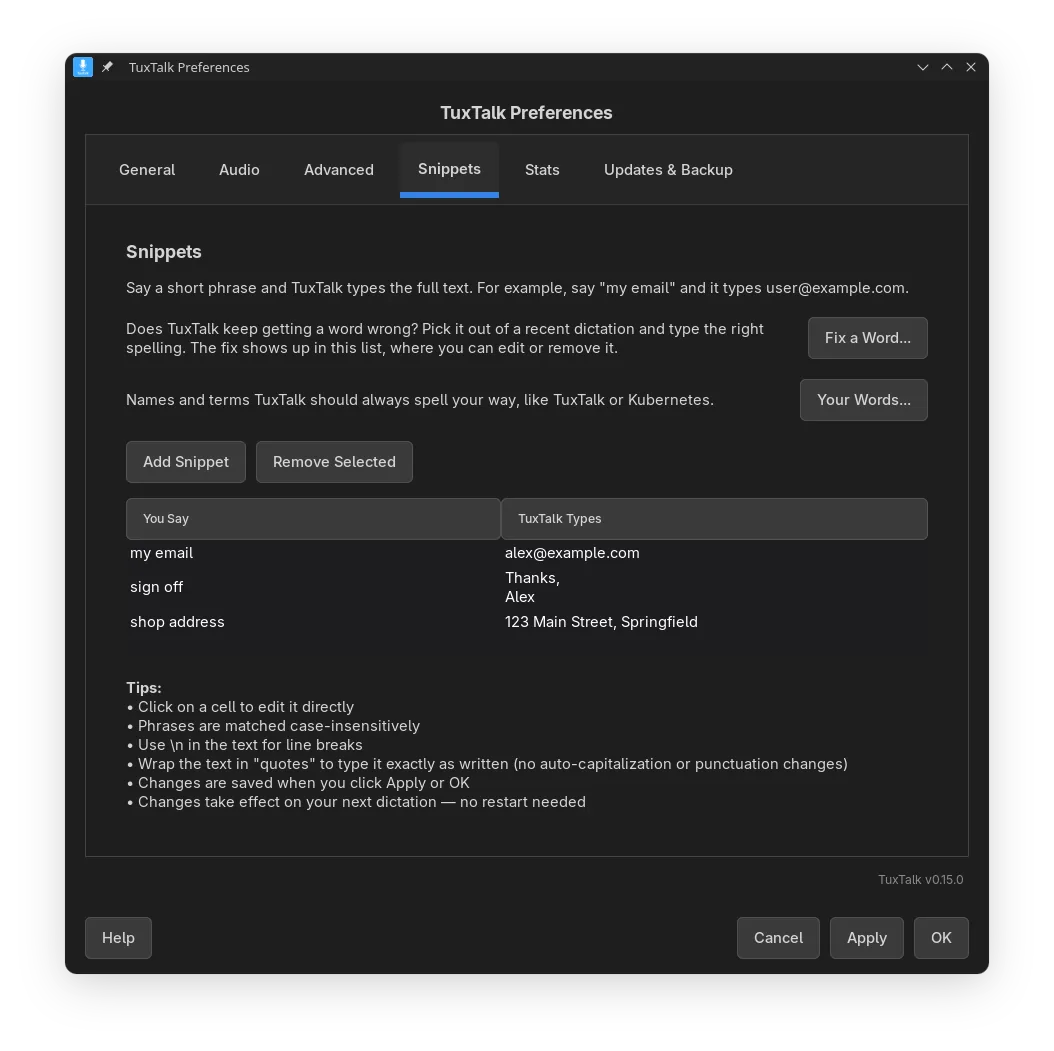Screen dimensions: 1054x1051
Task: Cancel the preference changes
Action: coord(778,937)
